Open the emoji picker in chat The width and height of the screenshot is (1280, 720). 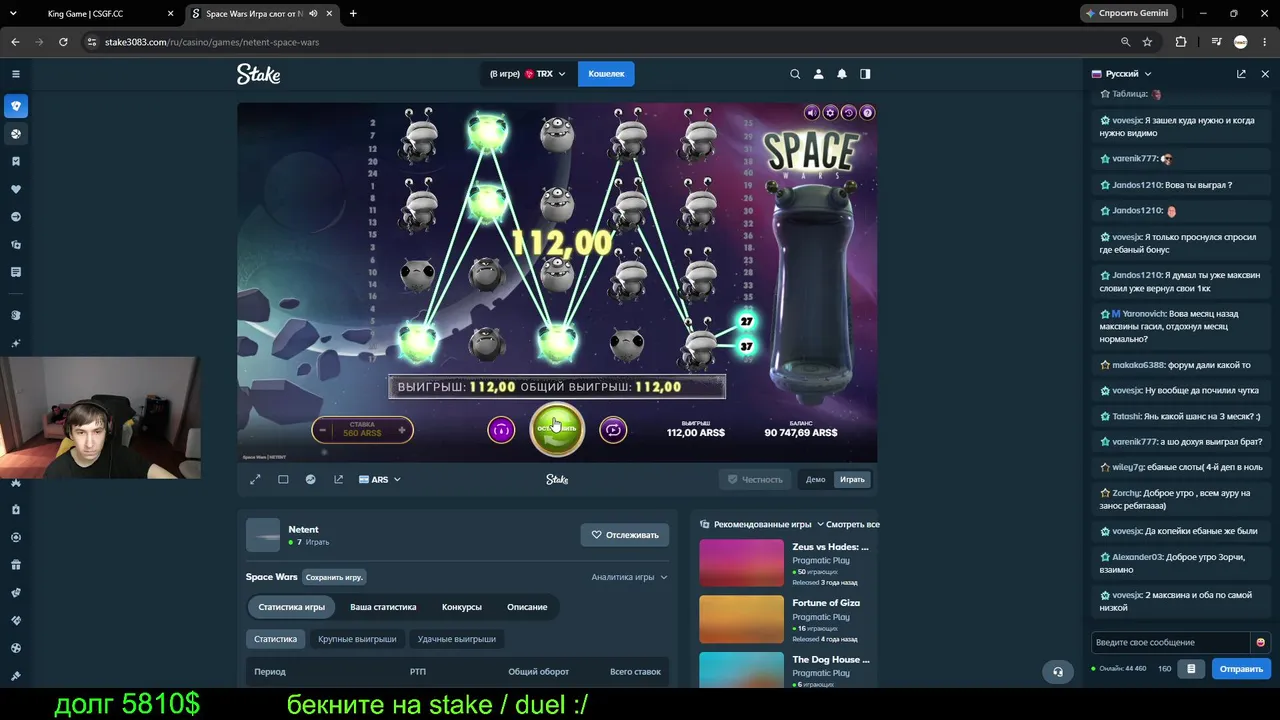[1260, 642]
